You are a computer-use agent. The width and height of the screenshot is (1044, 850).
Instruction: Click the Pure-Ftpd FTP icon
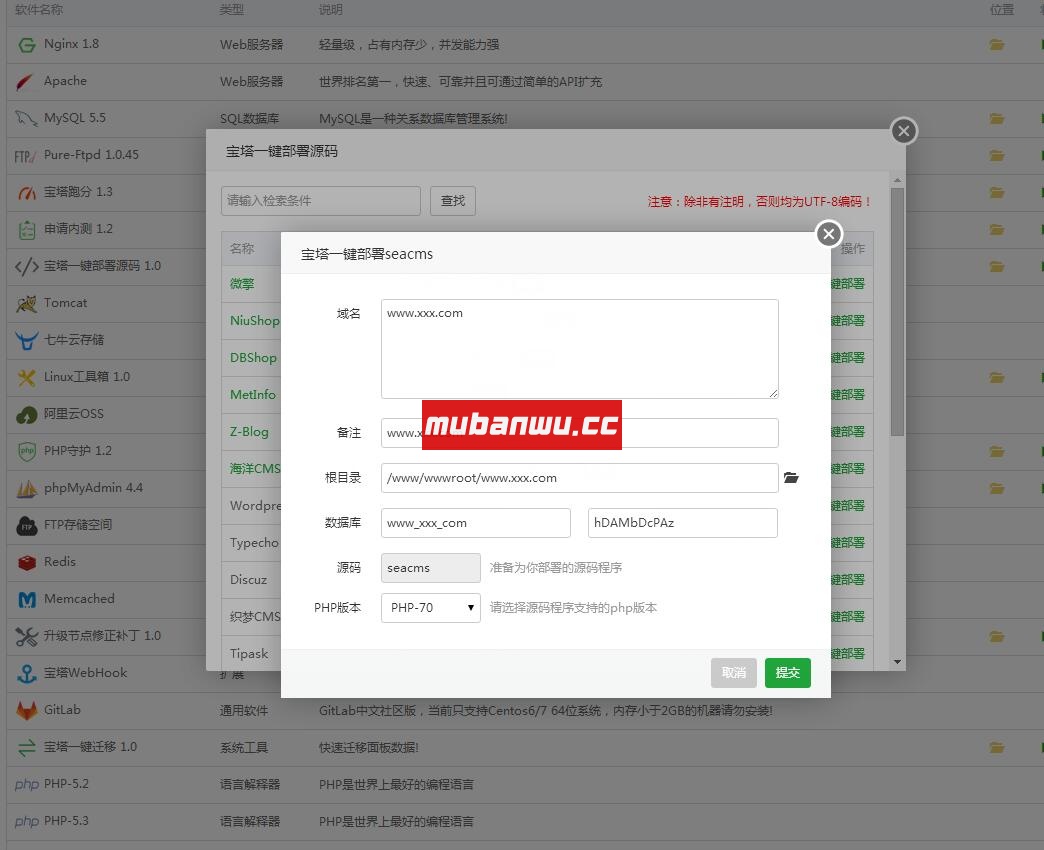coord(25,156)
